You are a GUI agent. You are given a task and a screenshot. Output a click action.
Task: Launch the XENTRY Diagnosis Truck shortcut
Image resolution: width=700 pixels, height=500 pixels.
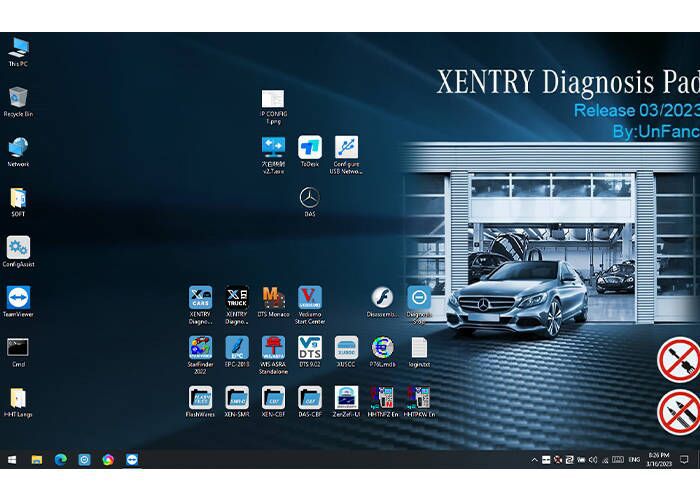tap(237, 298)
